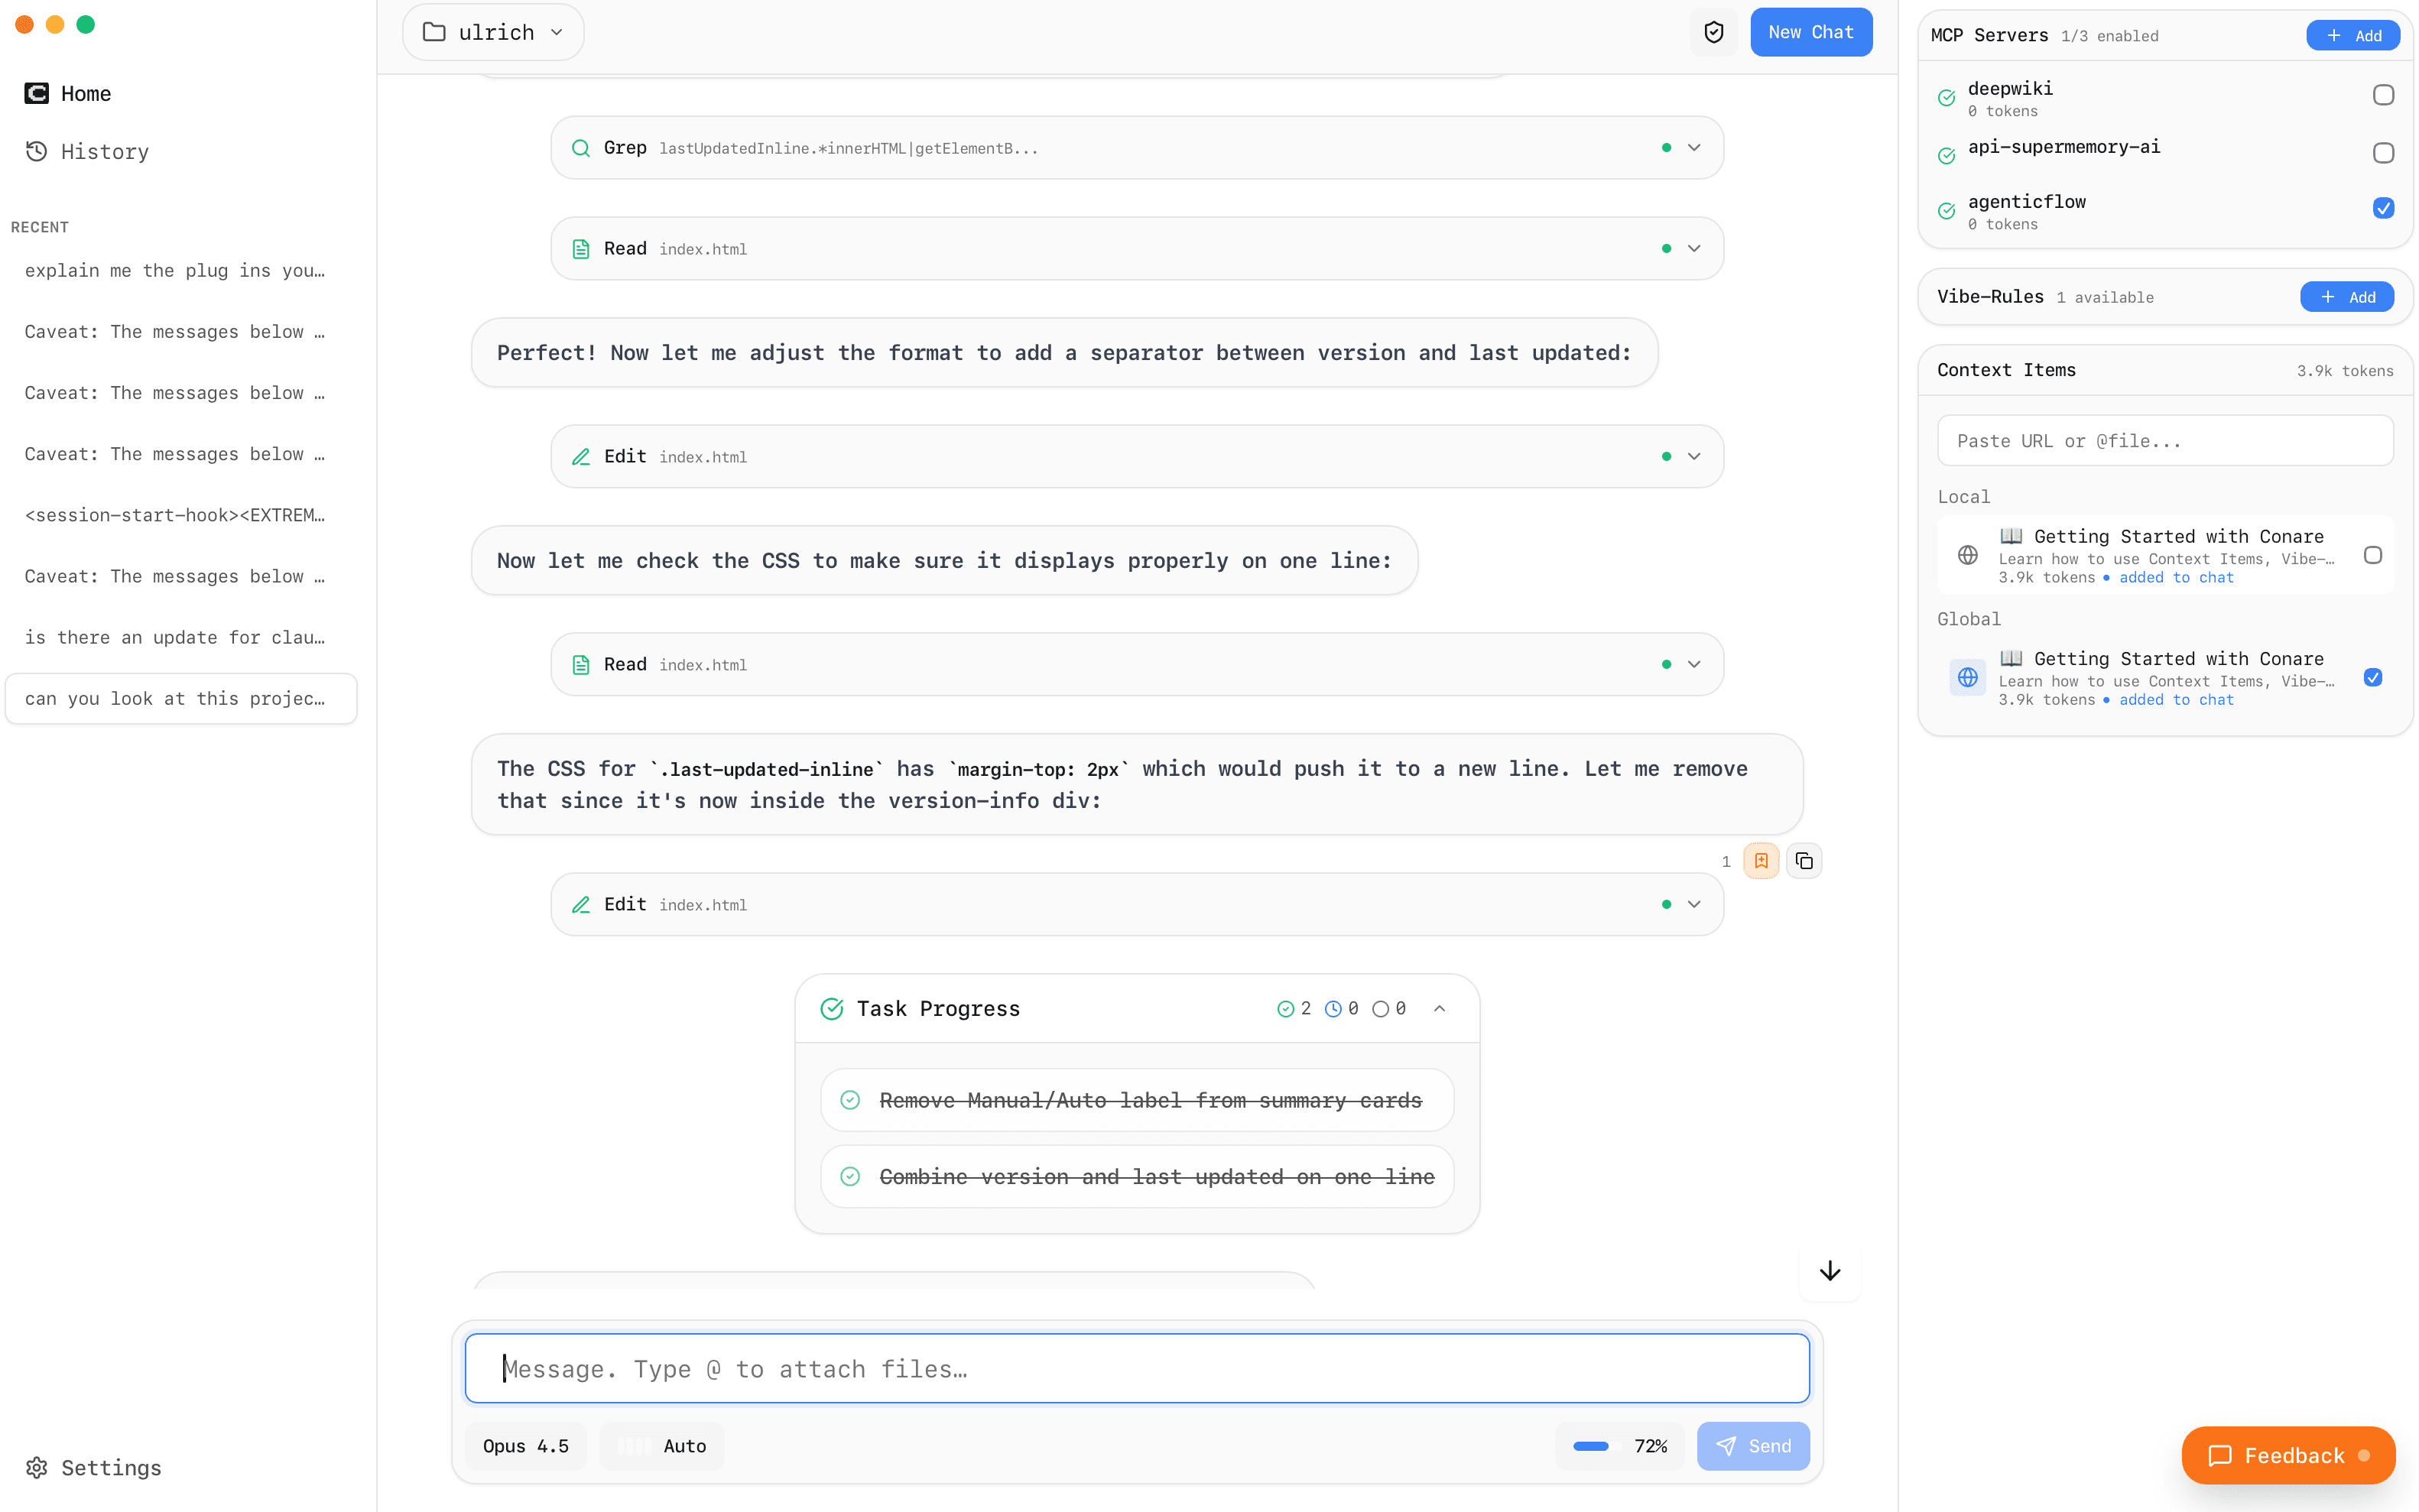This screenshot has width=2419, height=1512.
Task: Click the shield security icon
Action: coord(1713,32)
